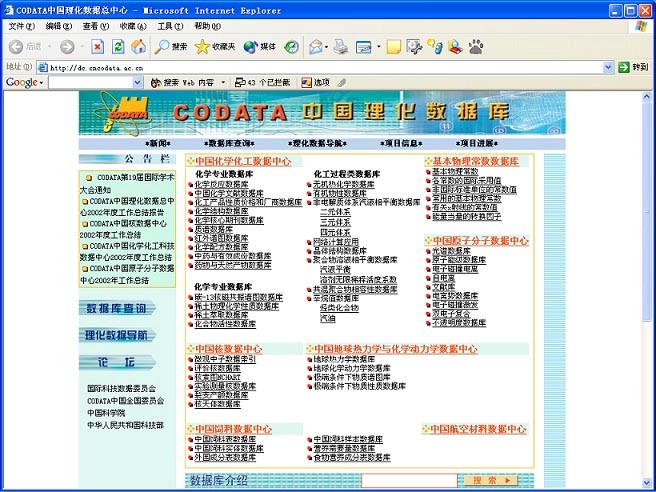
Task: Click the 数据库查询 sidebar button
Action: click(x=117, y=309)
